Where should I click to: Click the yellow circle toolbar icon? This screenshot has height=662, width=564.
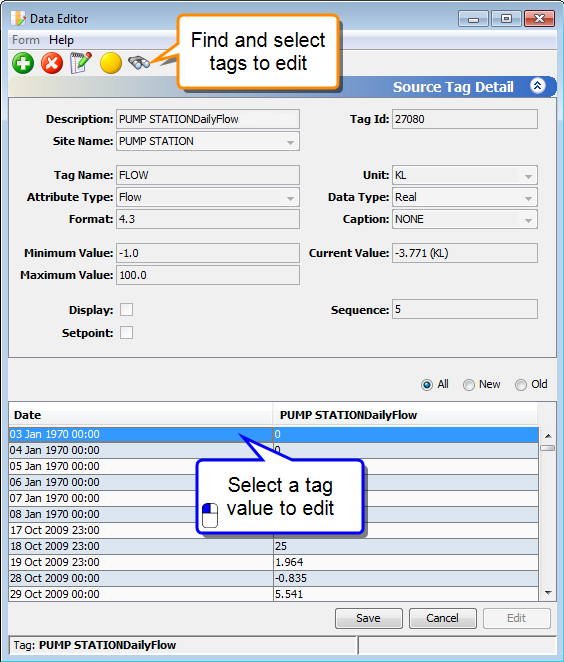pos(111,63)
